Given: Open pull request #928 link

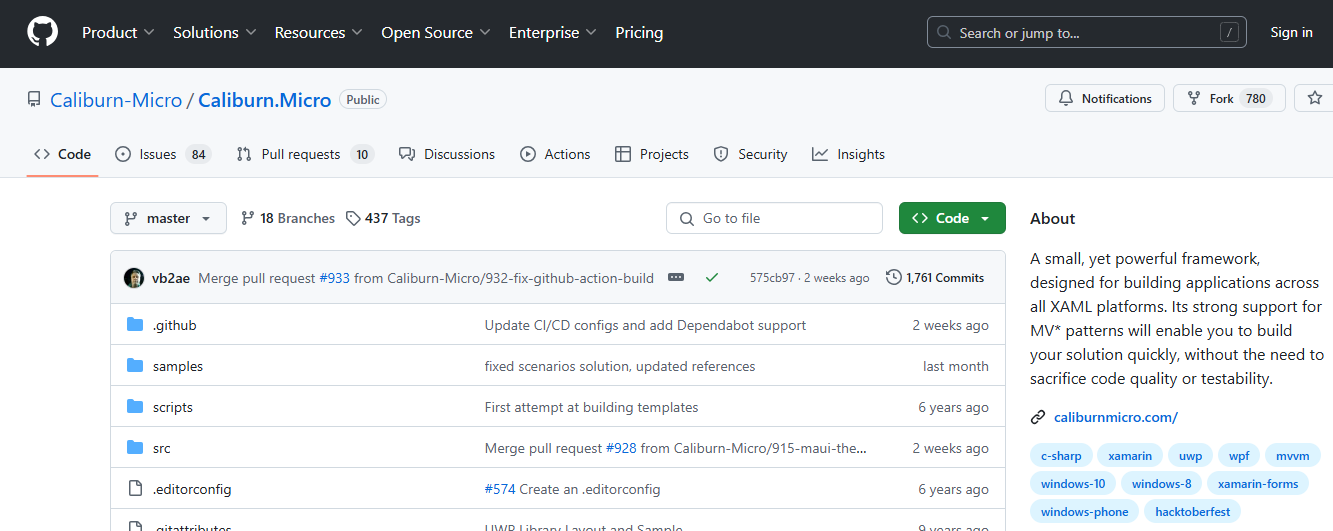Looking at the screenshot, I should (x=621, y=448).
